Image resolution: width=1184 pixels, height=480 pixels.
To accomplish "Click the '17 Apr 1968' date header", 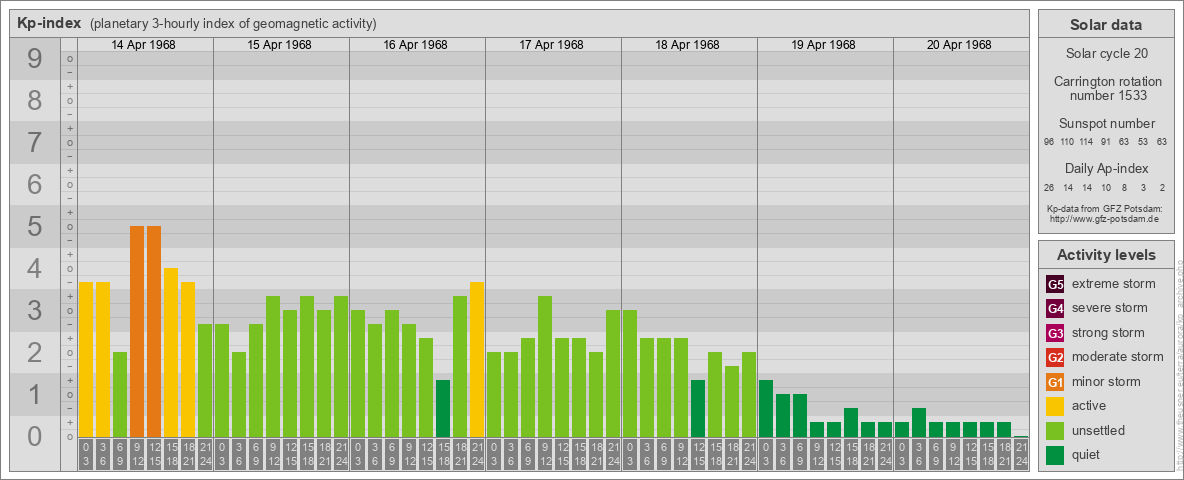I will pyautogui.click(x=551, y=45).
